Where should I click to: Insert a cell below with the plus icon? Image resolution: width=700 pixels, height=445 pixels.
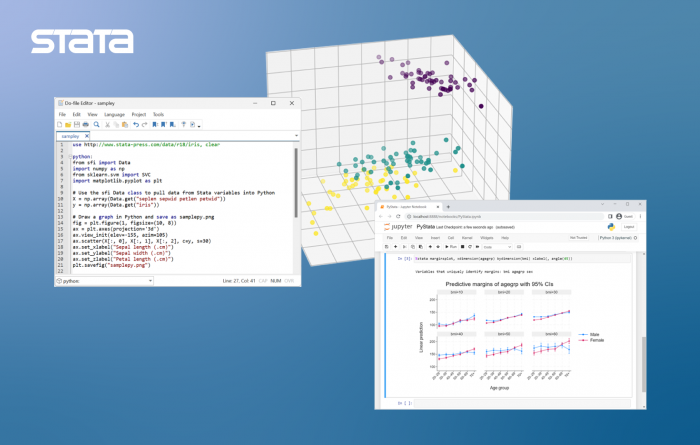click(x=396, y=247)
